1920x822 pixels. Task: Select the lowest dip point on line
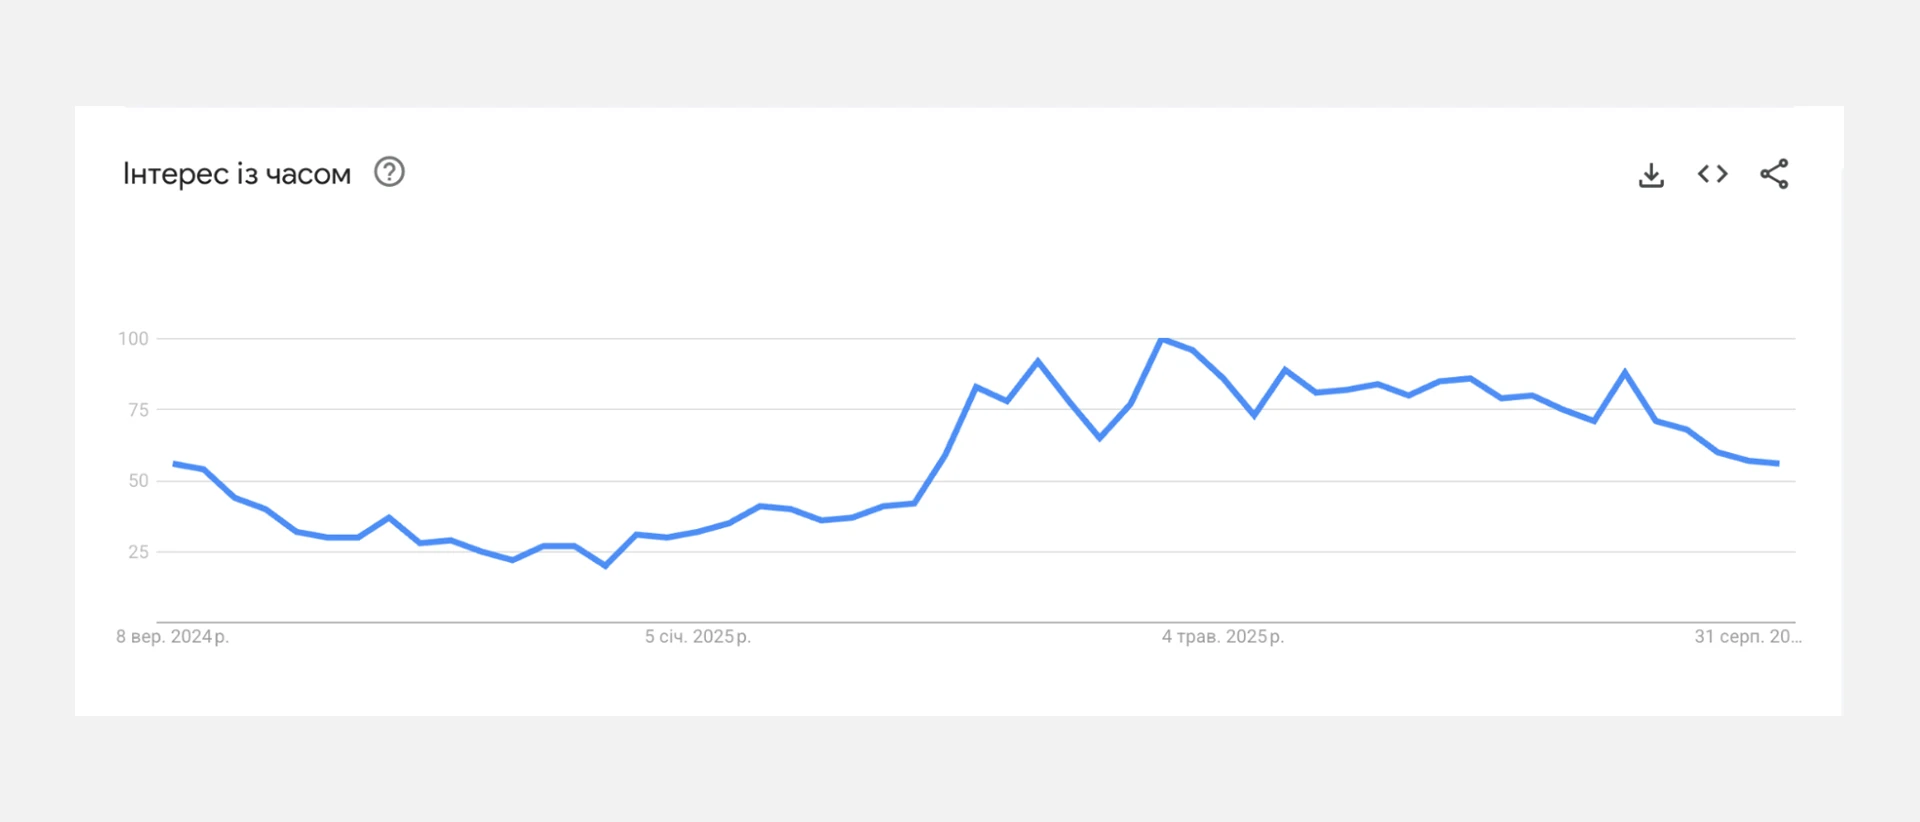click(605, 566)
